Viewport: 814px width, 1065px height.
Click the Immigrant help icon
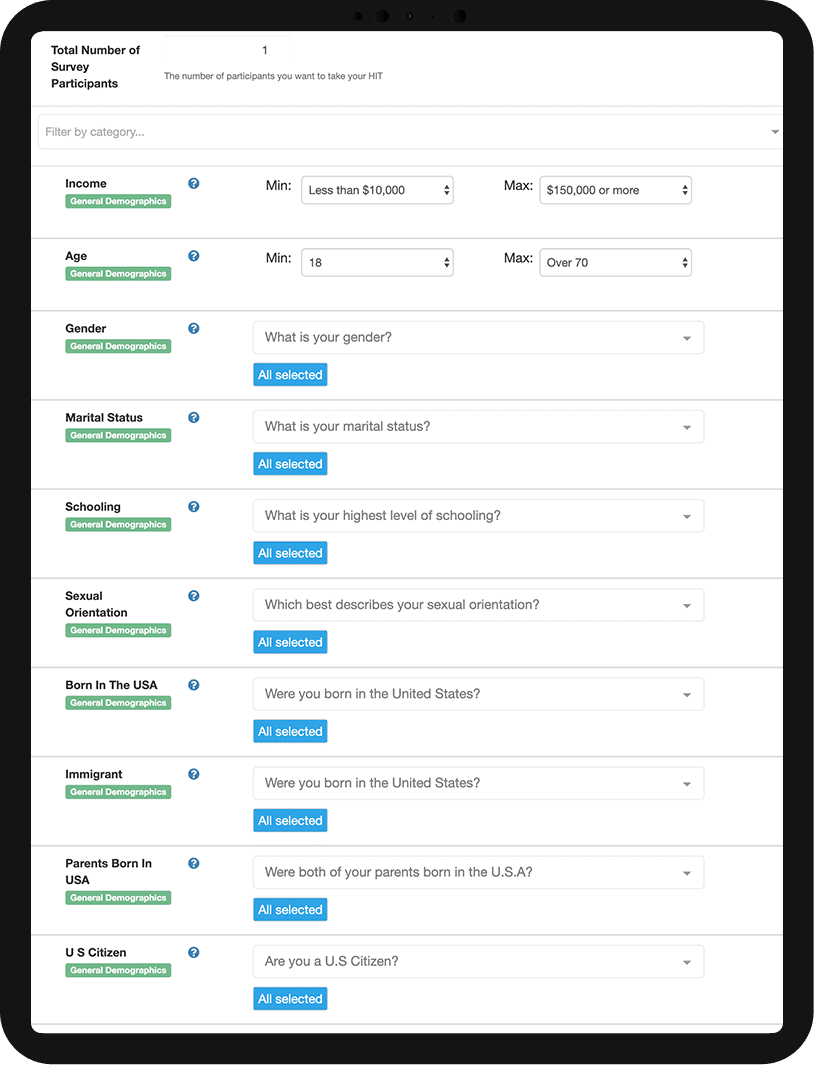point(193,773)
